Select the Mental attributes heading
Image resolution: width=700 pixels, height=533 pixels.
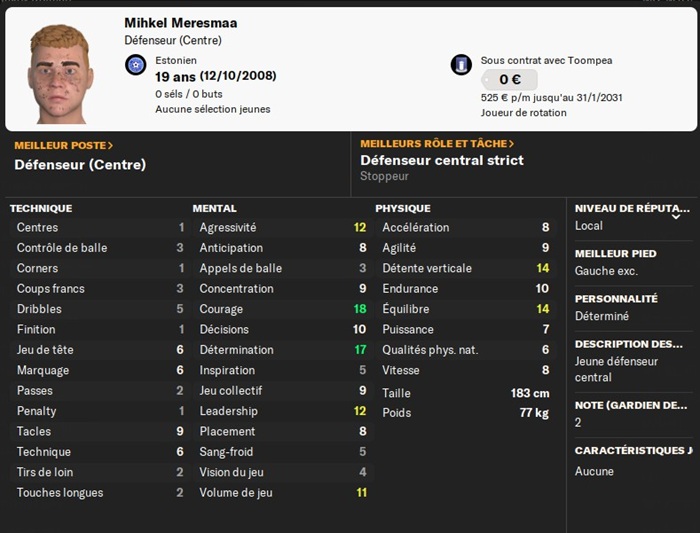tap(214, 209)
